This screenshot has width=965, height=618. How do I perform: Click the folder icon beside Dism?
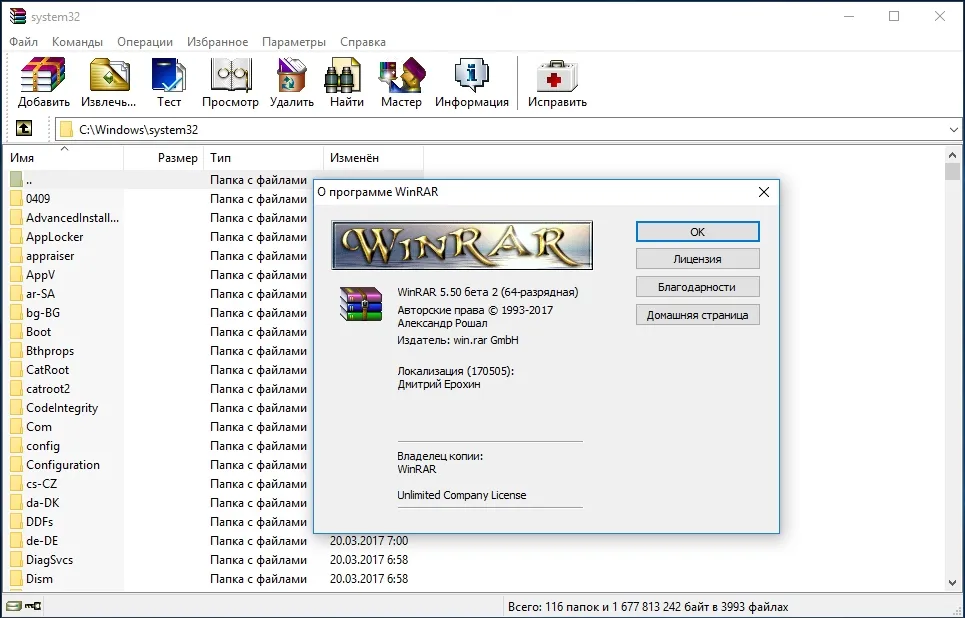click(x=16, y=579)
